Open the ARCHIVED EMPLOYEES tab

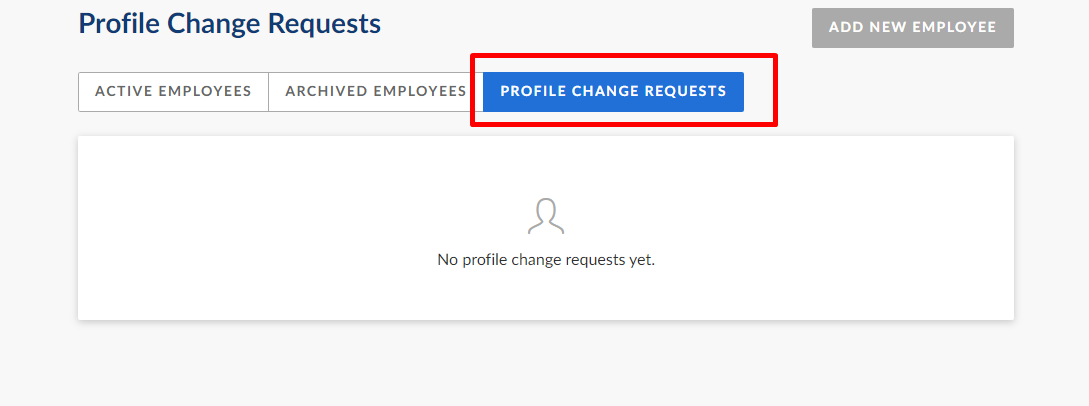point(376,92)
